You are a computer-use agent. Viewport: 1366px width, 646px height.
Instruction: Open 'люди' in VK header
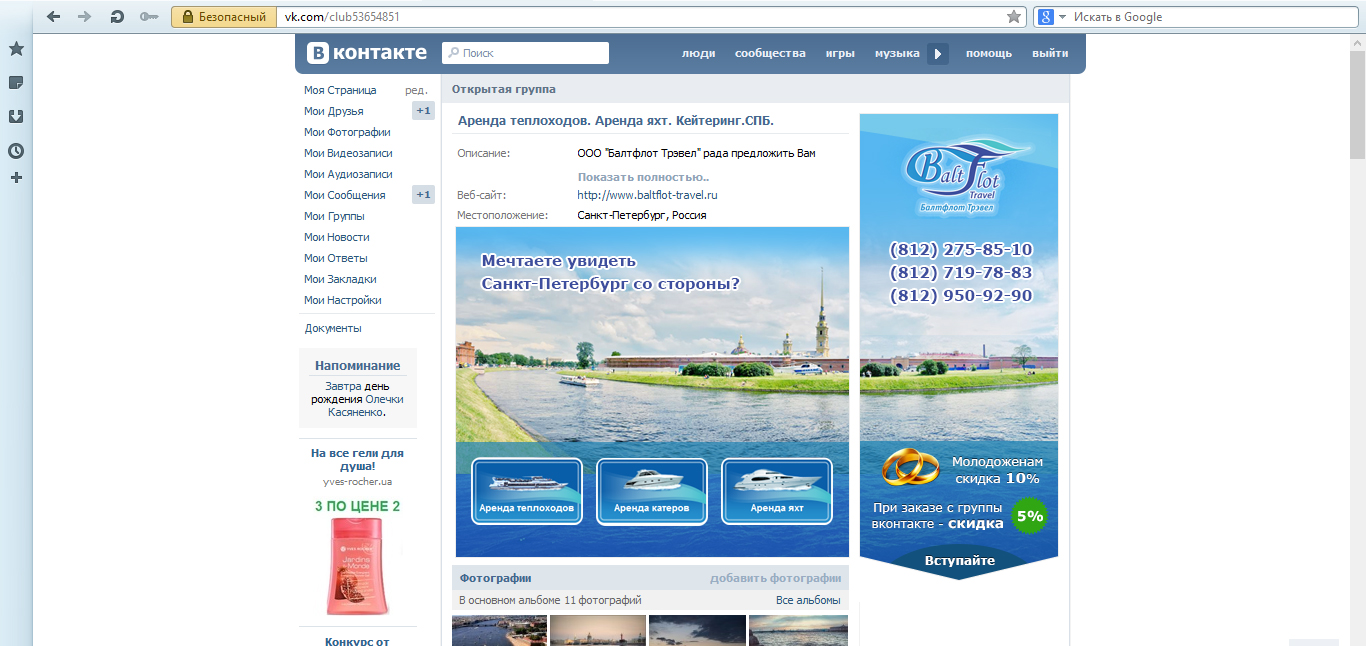(698, 54)
